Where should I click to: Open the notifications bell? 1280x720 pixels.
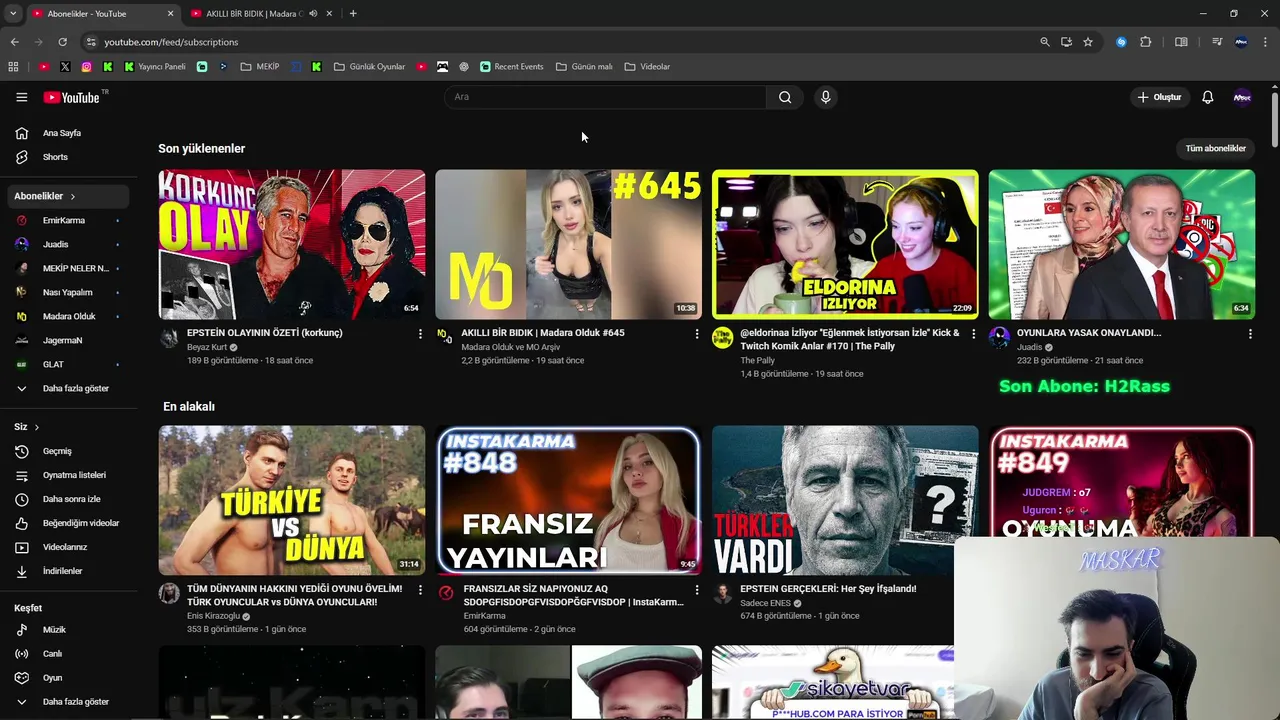(1207, 97)
